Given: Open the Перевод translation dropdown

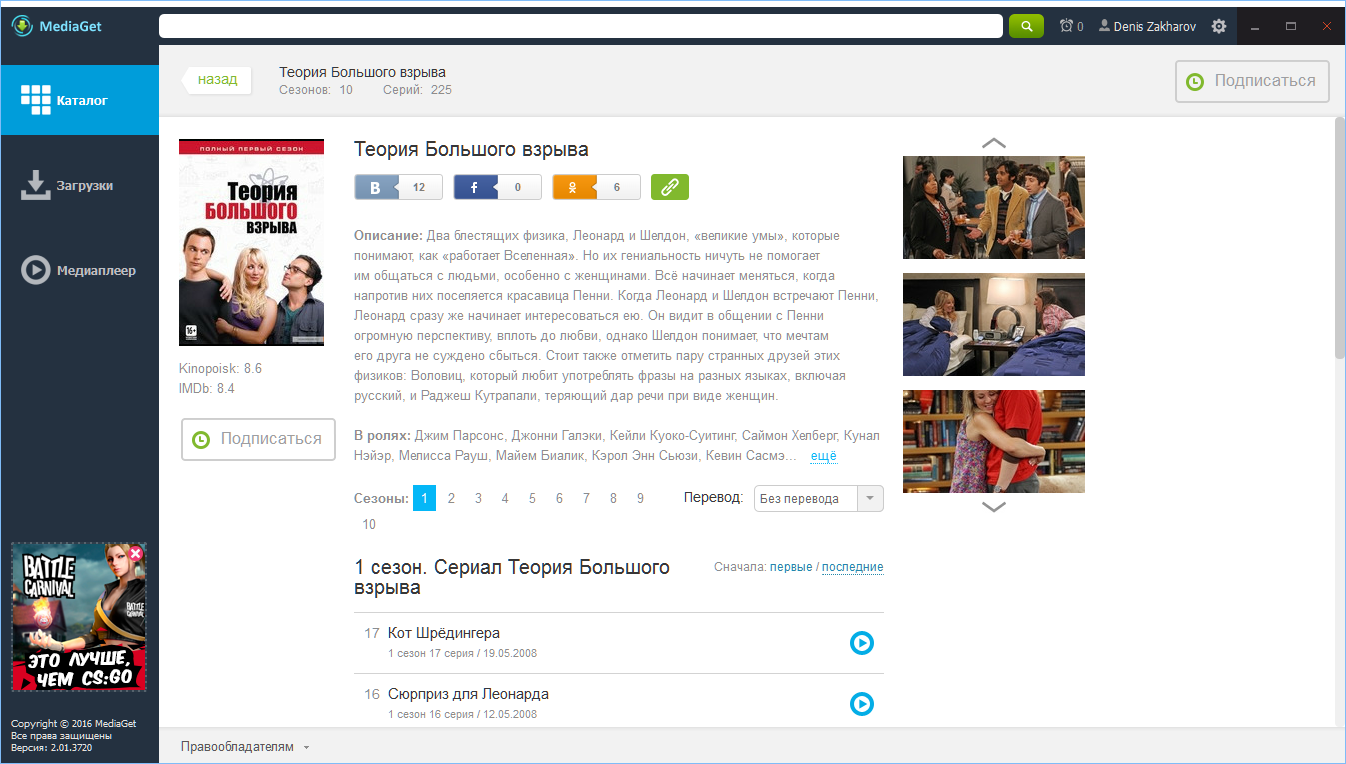Looking at the screenshot, I should click(819, 498).
